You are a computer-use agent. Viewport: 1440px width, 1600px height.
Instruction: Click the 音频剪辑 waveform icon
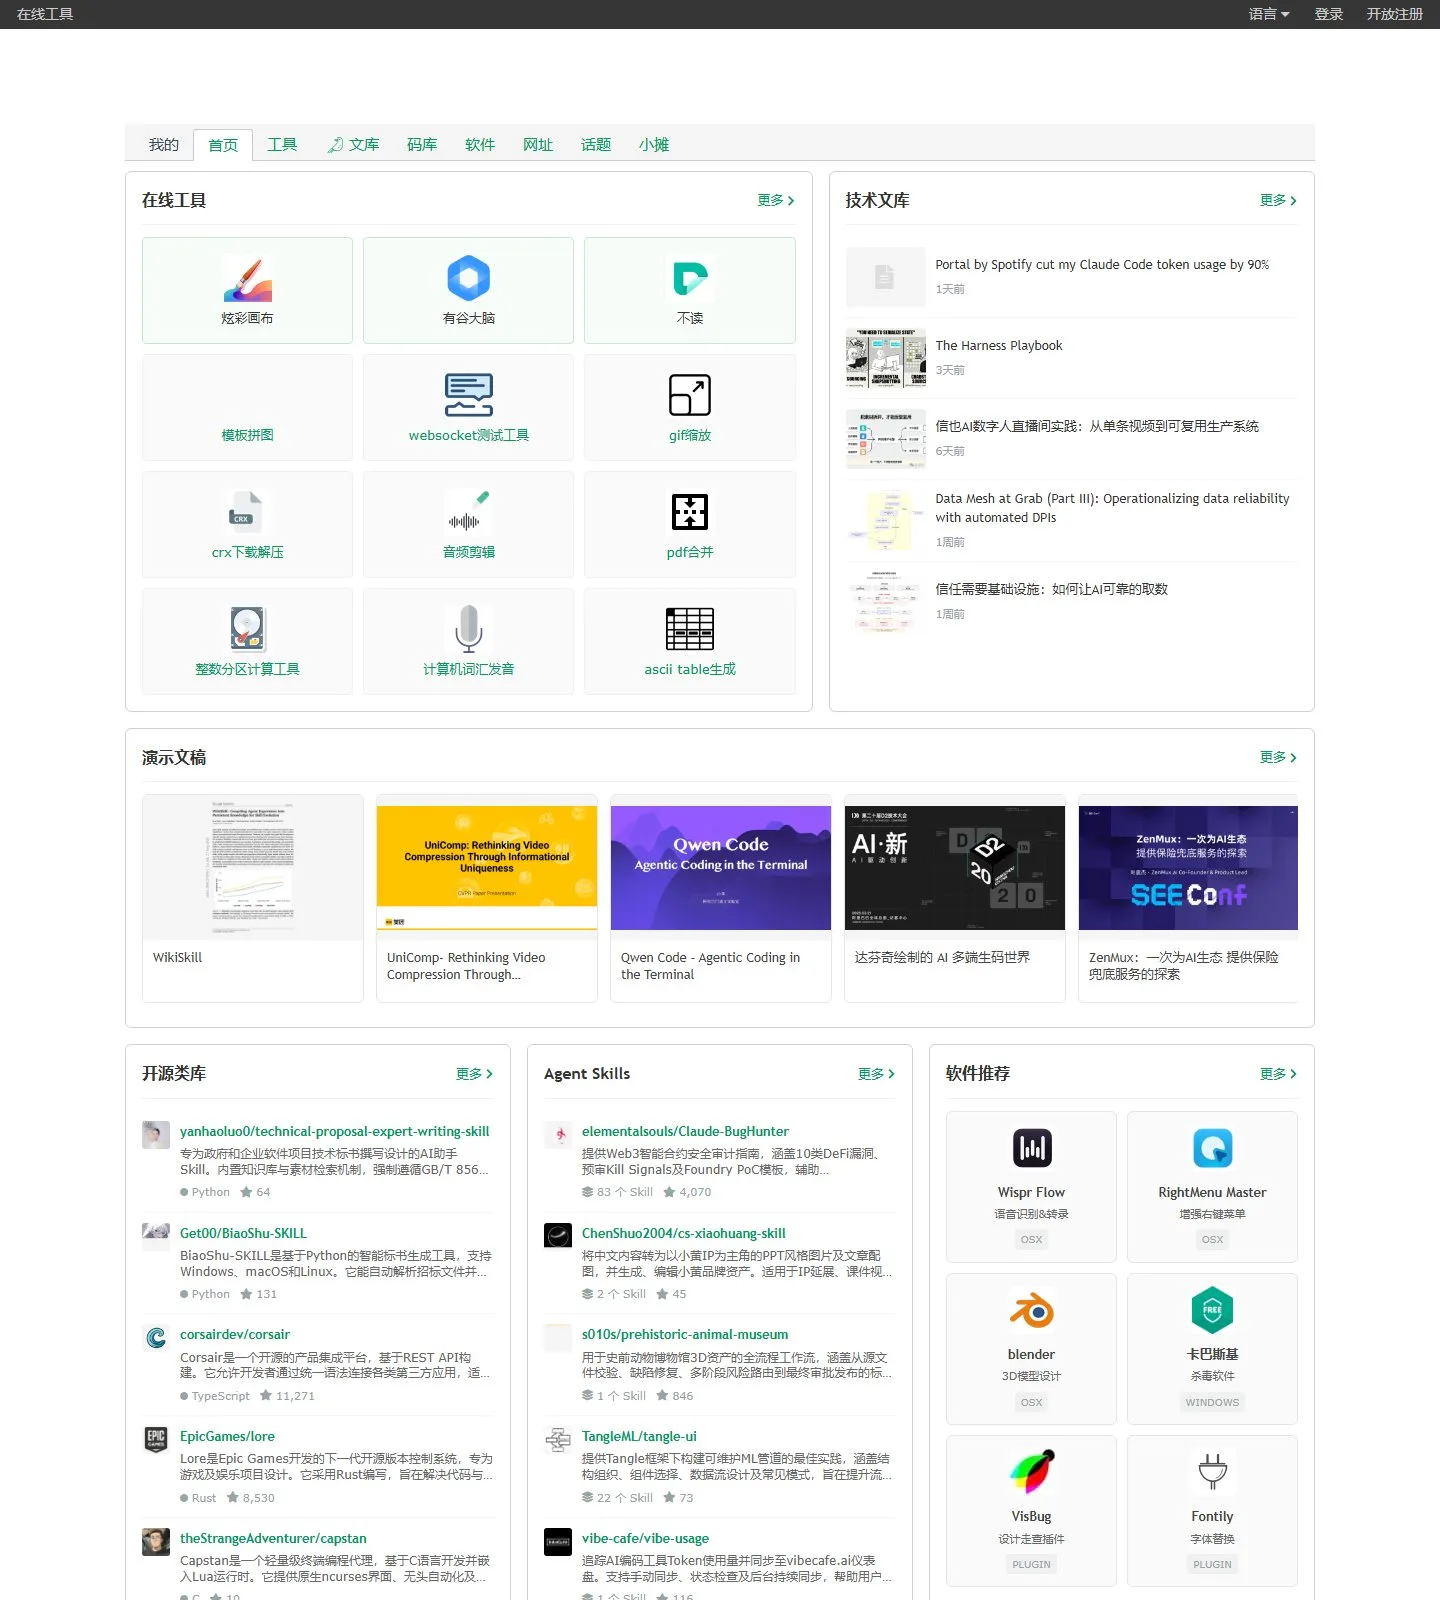[468, 512]
